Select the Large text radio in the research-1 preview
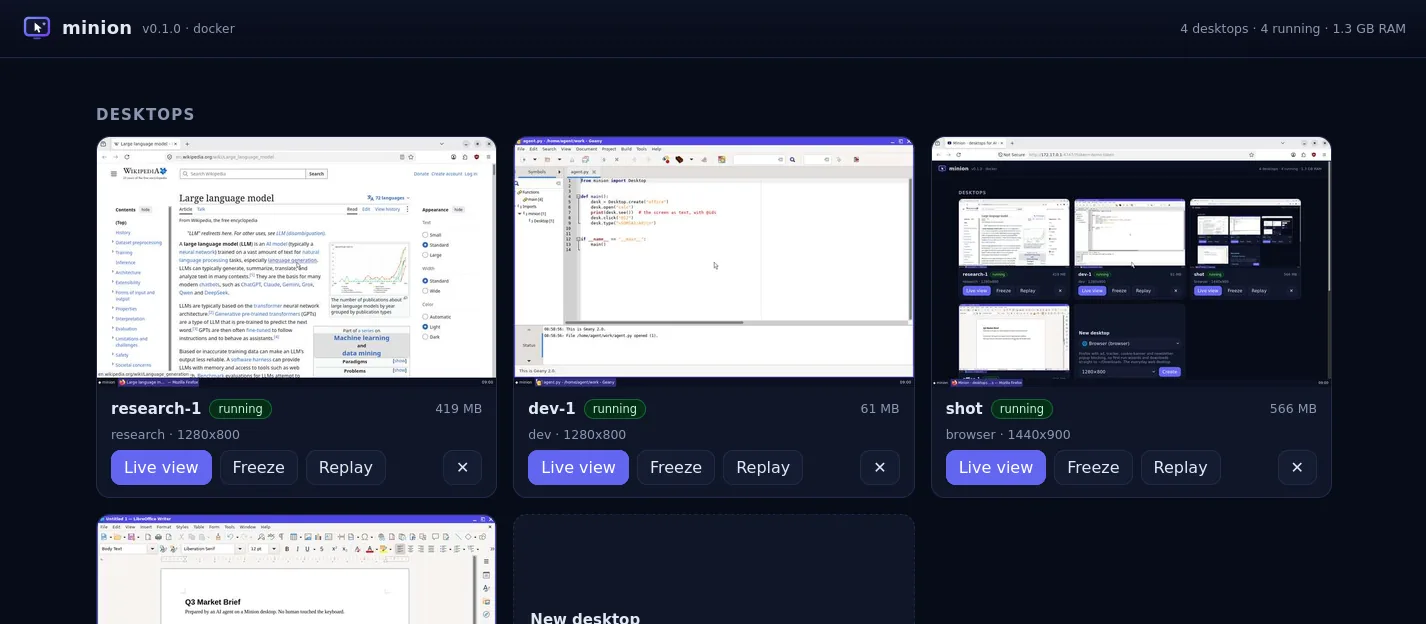 (x=425, y=255)
